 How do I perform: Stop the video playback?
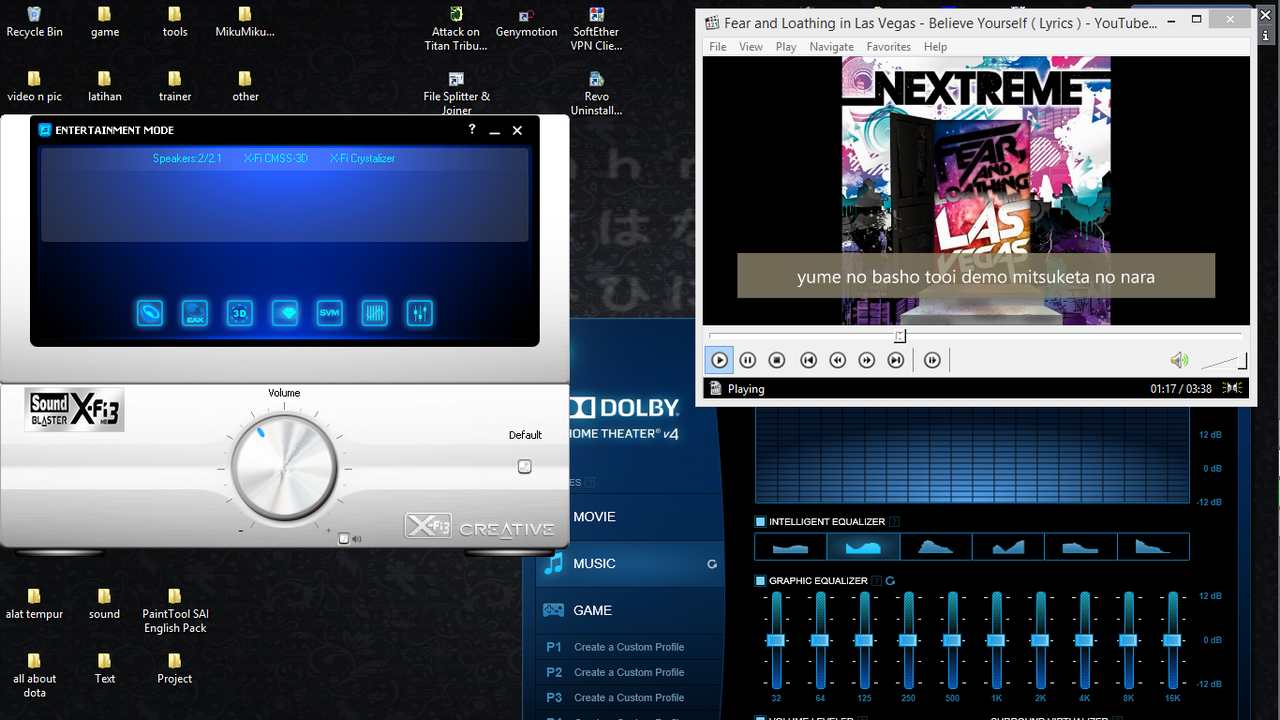click(x=777, y=360)
